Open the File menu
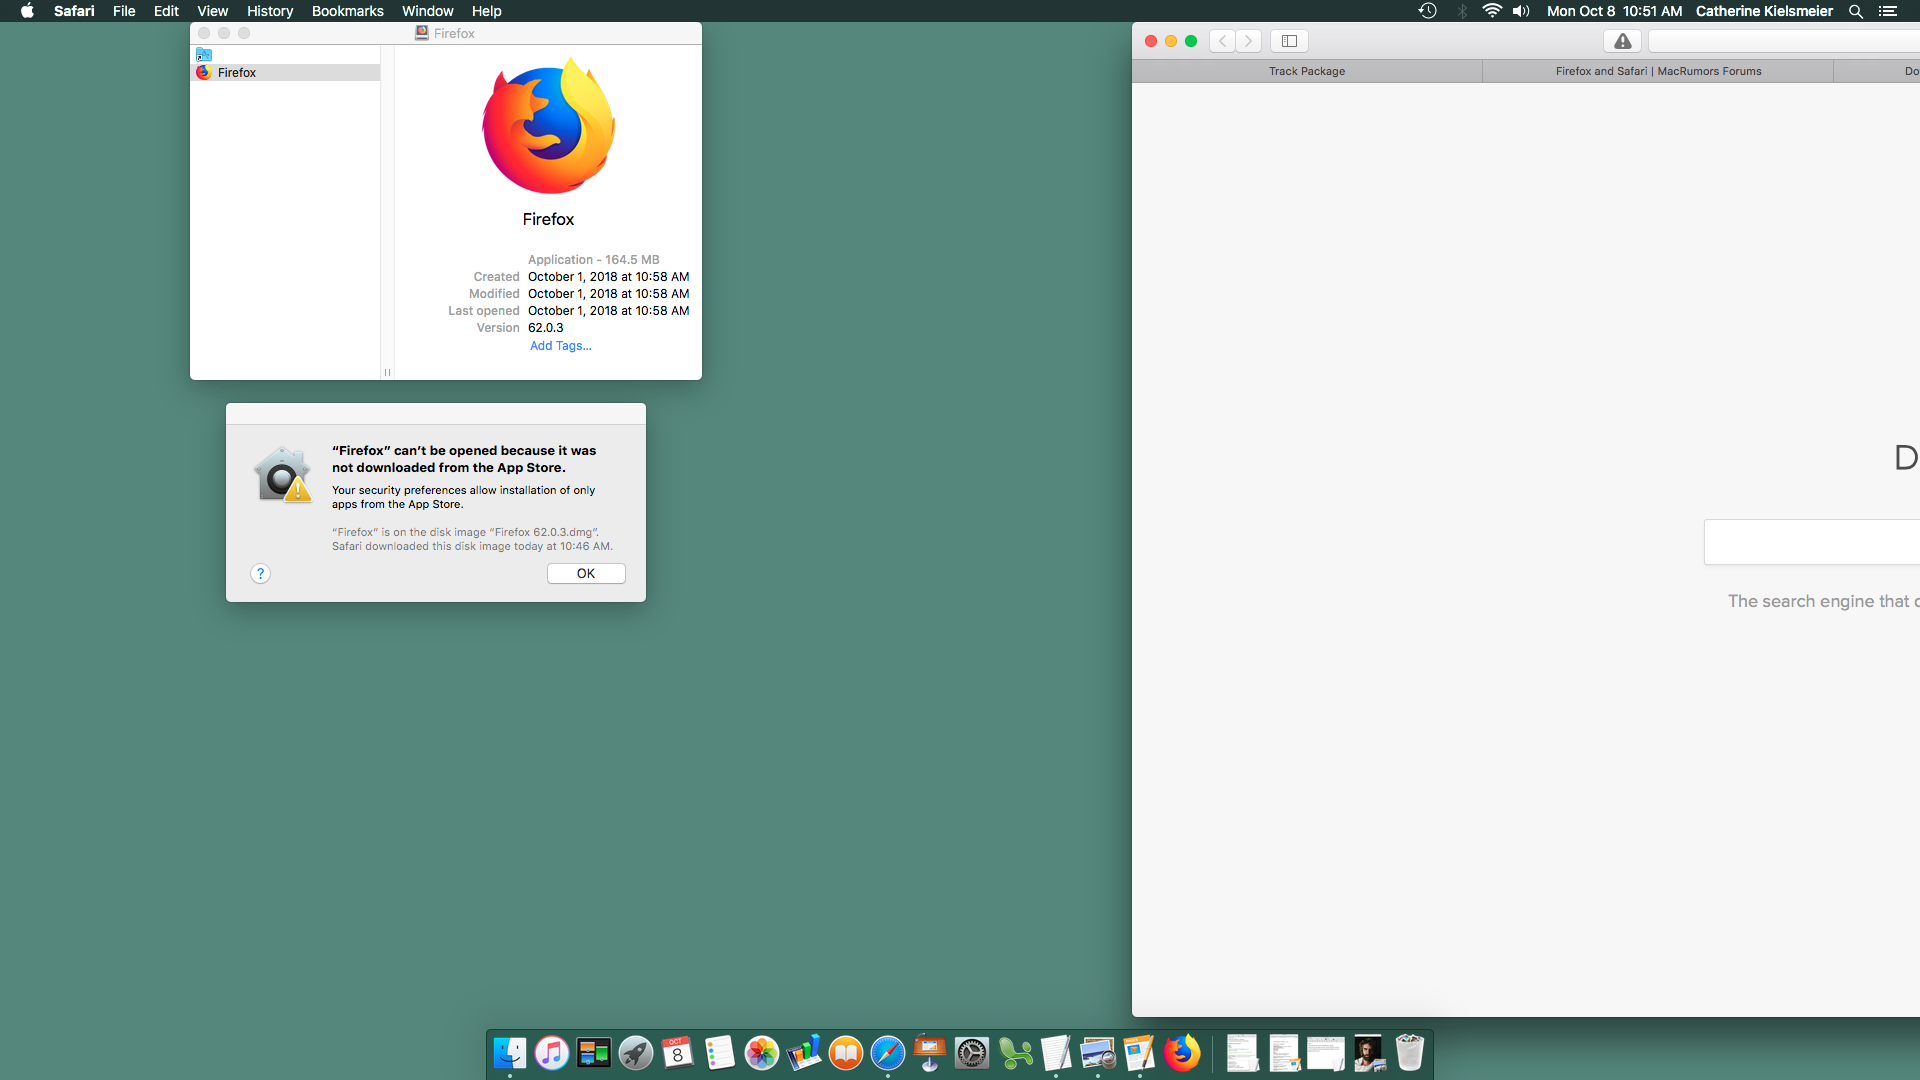1920x1080 pixels. pyautogui.click(x=124, y=11)
